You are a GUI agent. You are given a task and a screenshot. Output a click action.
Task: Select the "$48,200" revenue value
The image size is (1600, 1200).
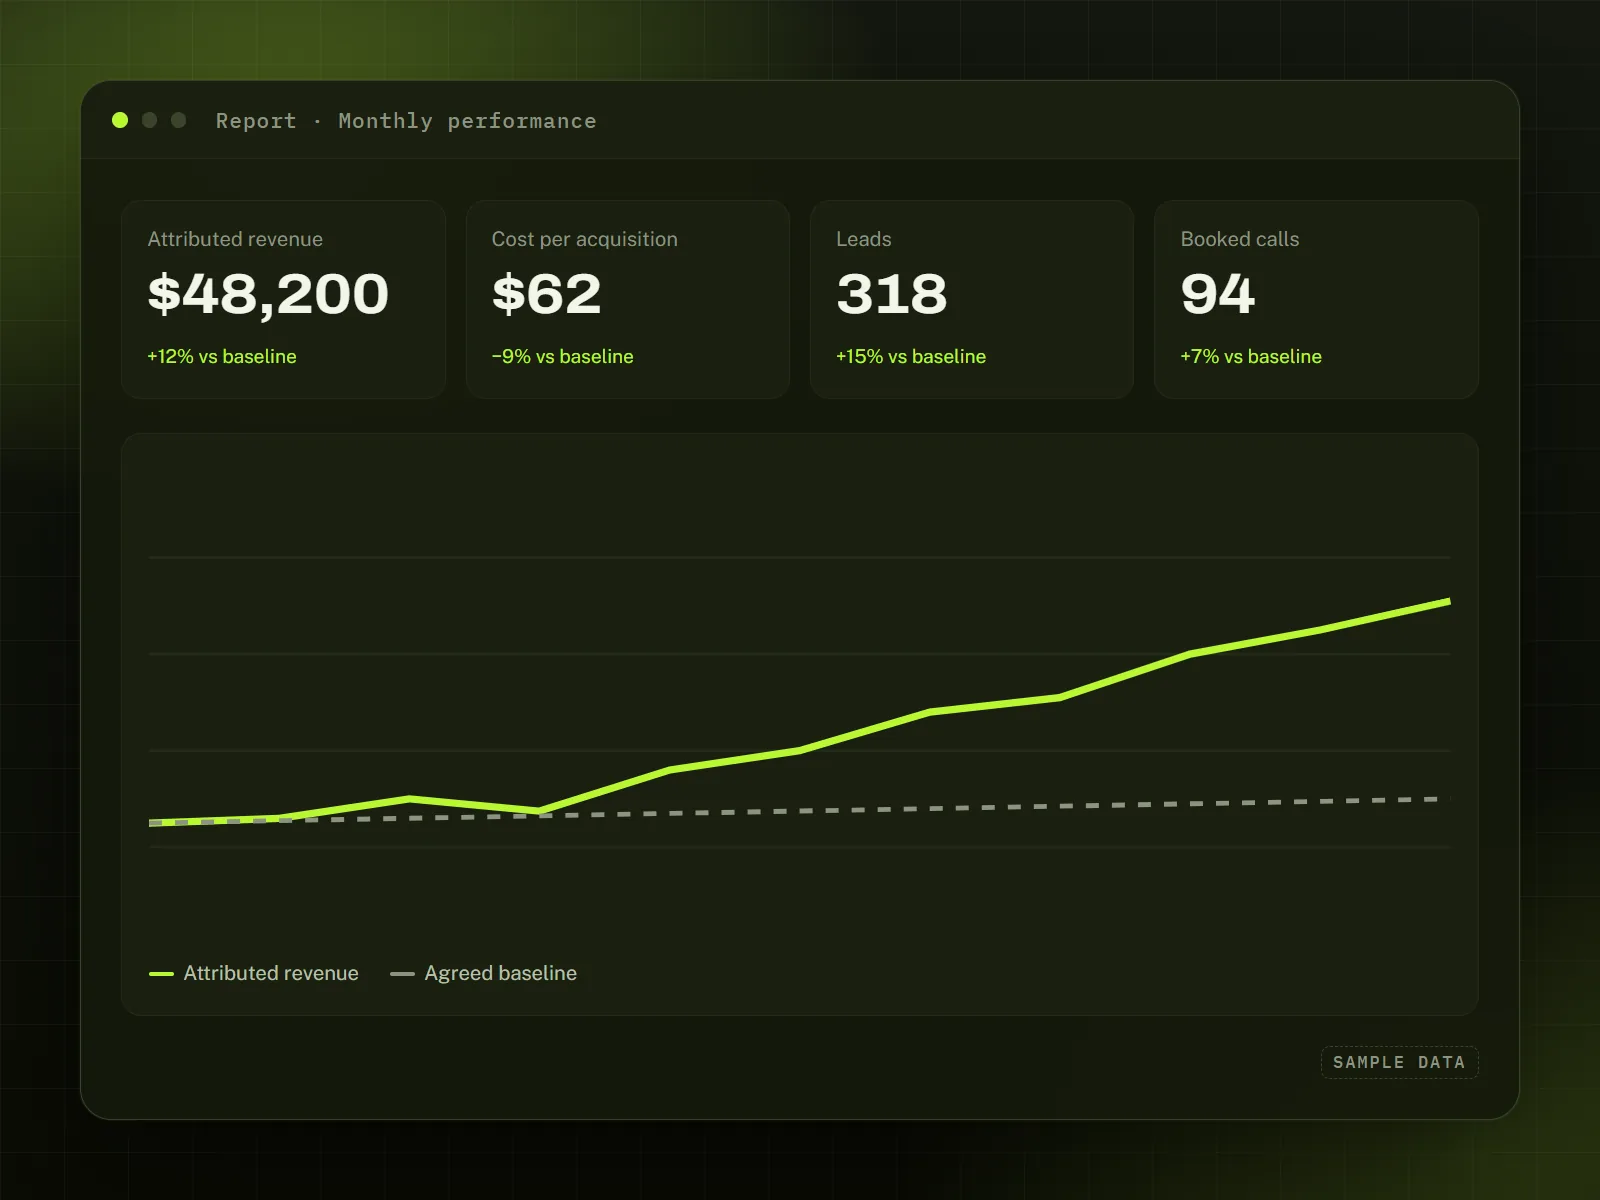pyautogui.click(x=268, y=294)
